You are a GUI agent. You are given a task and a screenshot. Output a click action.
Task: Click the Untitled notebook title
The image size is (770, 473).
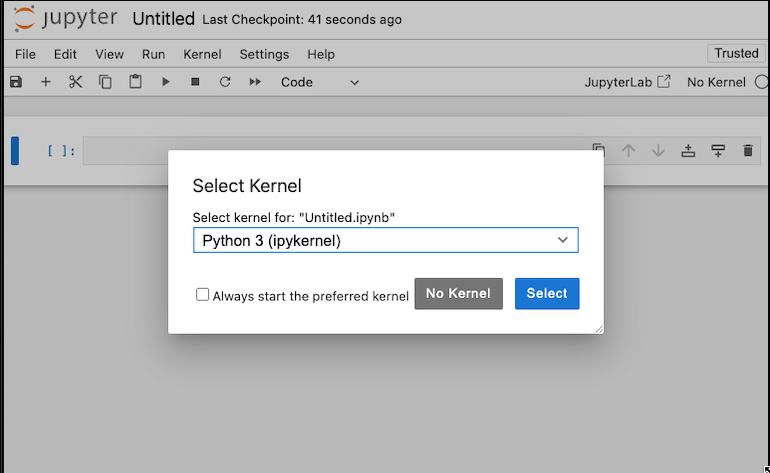tap(163, 19)
